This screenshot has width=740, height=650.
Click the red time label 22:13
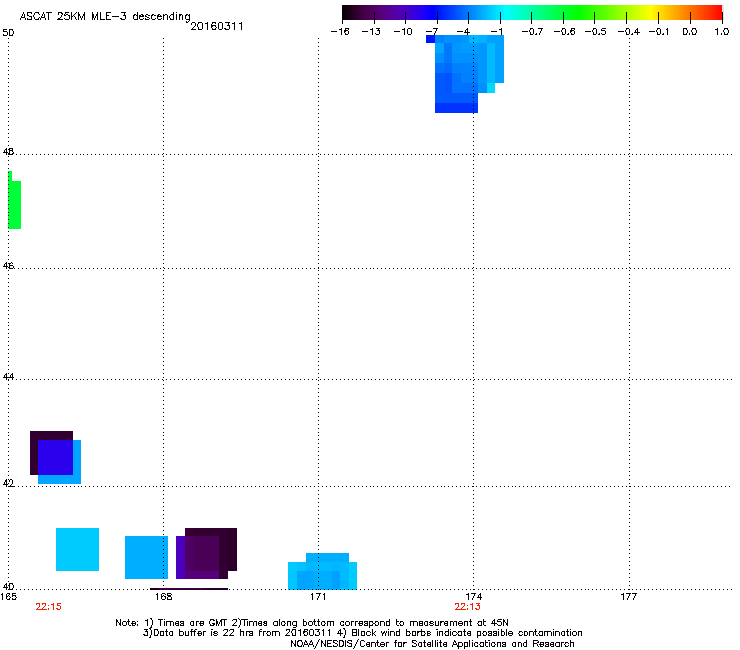coord(467,607)
